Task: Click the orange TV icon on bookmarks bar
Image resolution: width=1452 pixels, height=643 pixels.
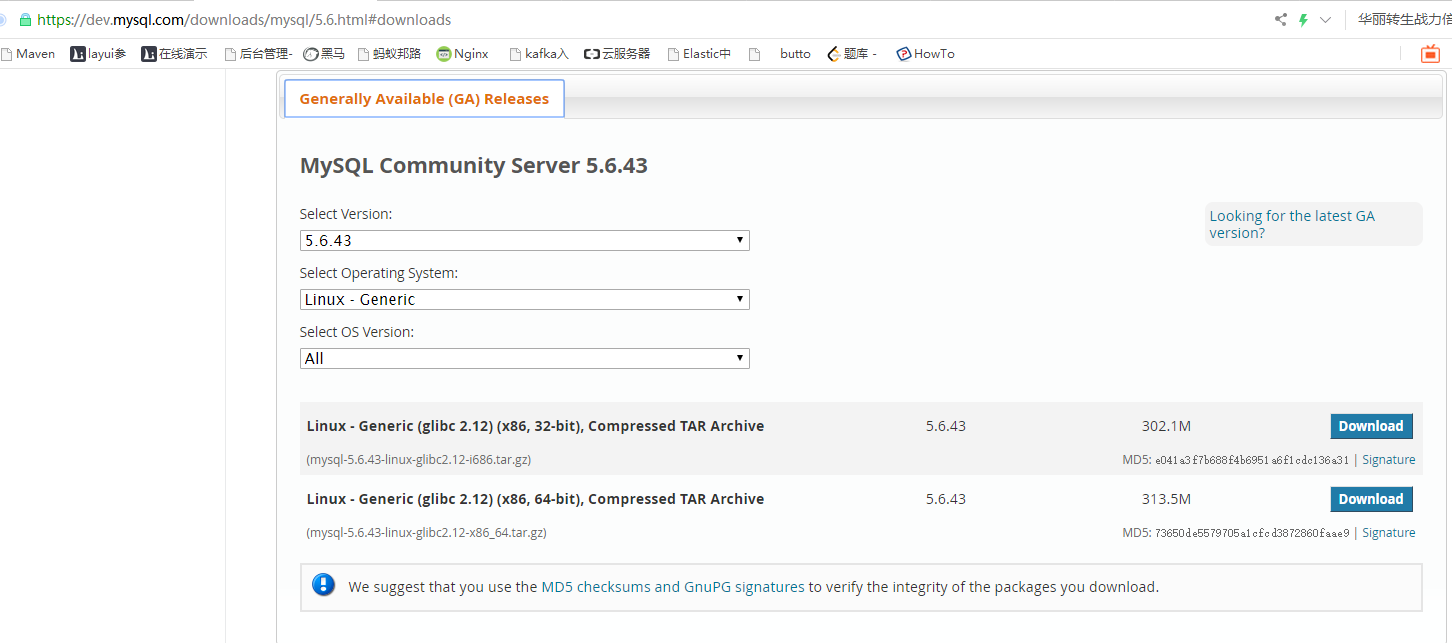Action: (x=1430, y=54)
